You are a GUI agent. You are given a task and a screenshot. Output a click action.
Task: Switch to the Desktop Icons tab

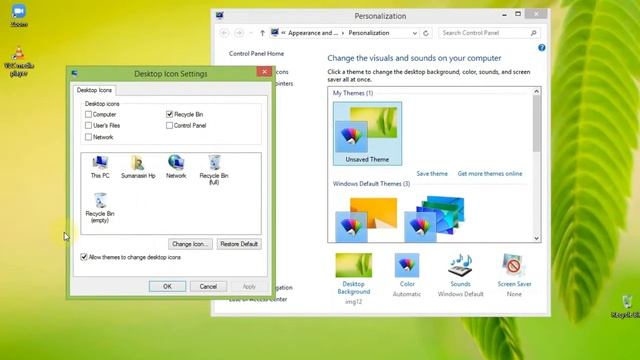coord(94,90)
